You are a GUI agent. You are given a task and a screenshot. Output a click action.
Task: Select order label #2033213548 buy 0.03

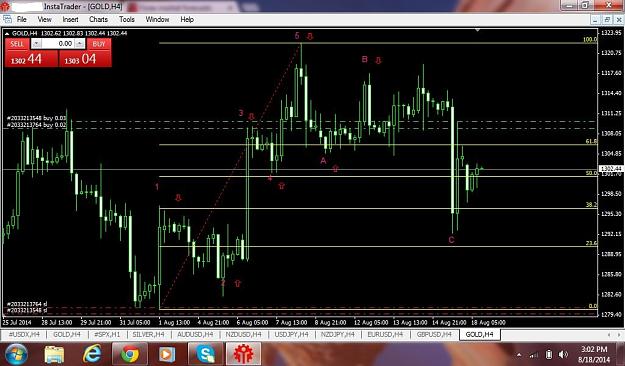[37, 118]
